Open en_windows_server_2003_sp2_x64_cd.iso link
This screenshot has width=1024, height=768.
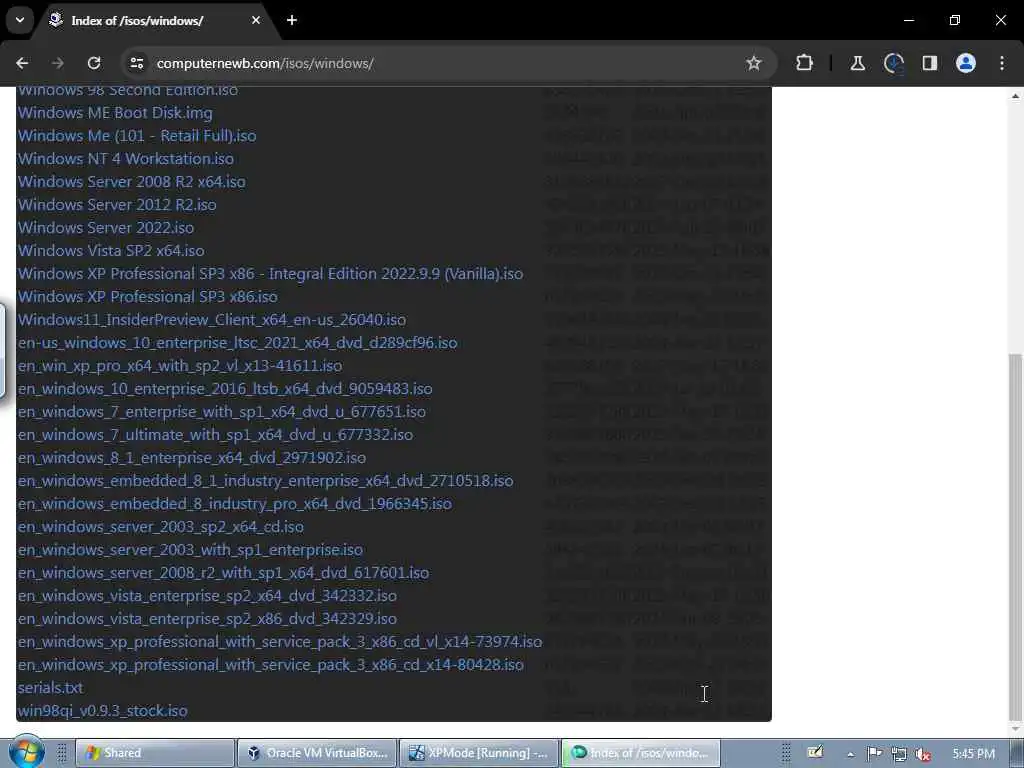(161, 526)
